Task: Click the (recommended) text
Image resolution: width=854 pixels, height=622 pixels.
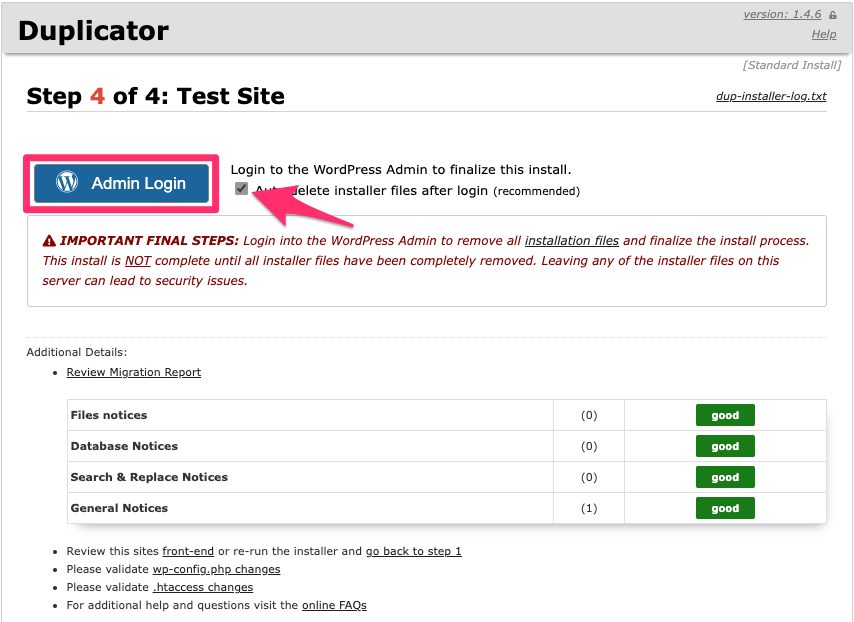Action: [536, 191]
